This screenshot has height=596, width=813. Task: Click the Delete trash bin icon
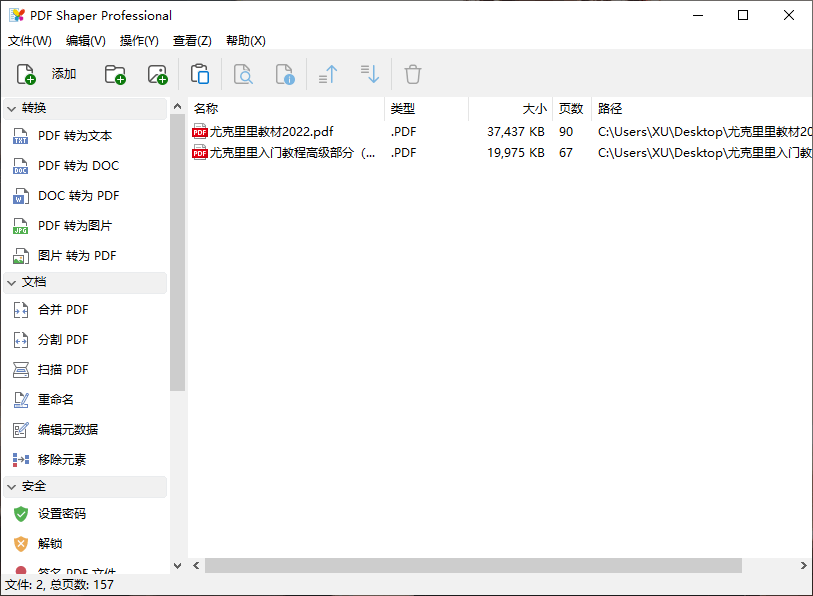pos(413,74)
